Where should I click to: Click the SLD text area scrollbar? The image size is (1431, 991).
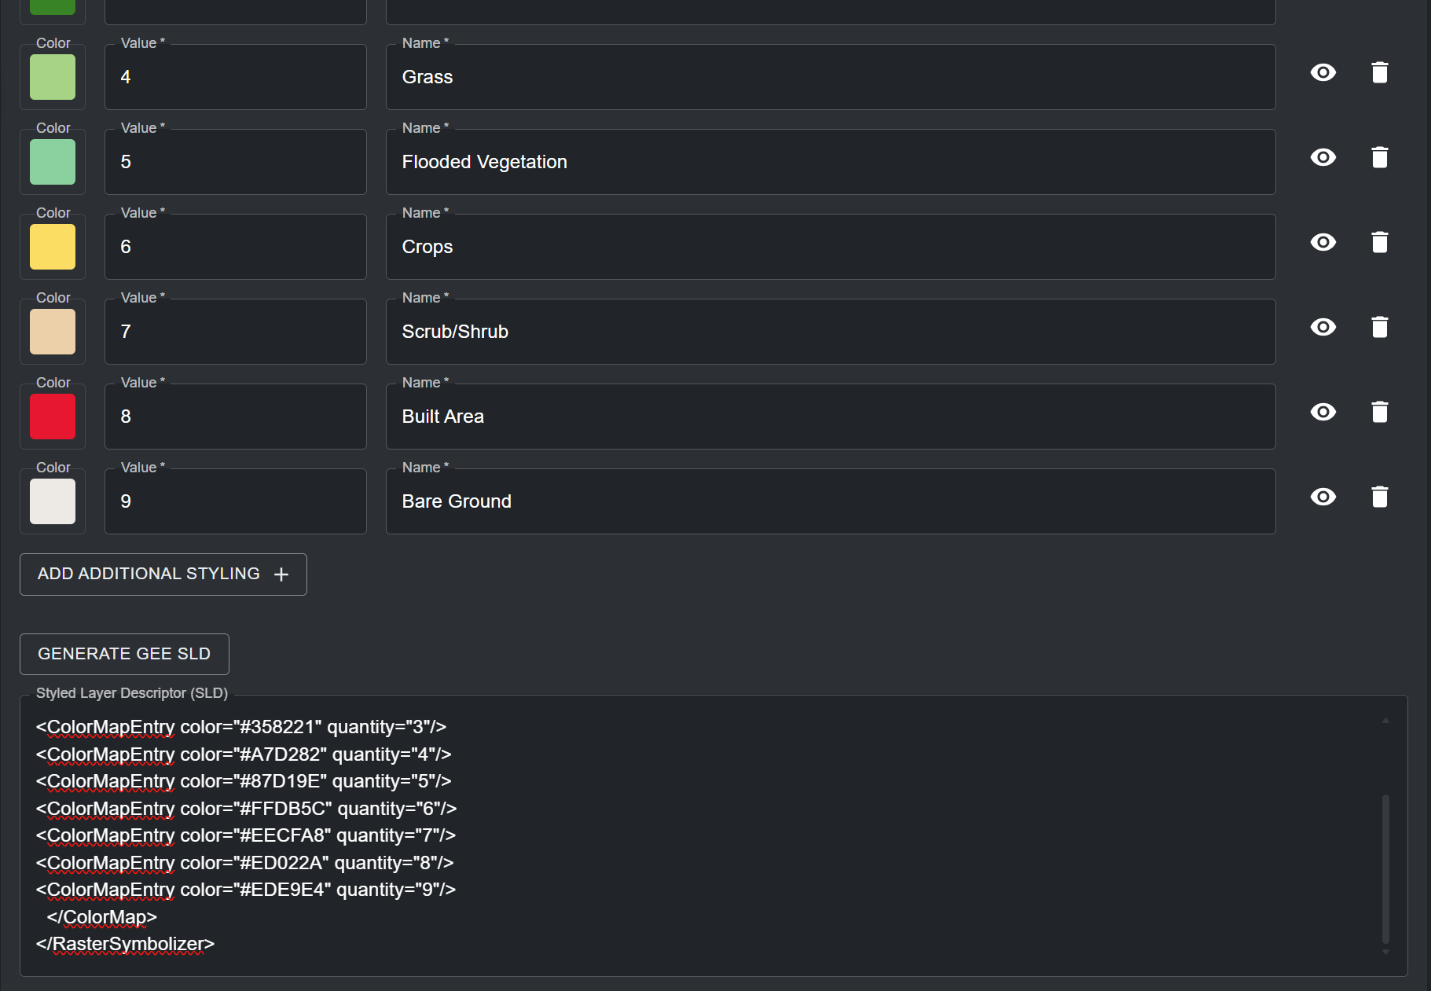1385,868
